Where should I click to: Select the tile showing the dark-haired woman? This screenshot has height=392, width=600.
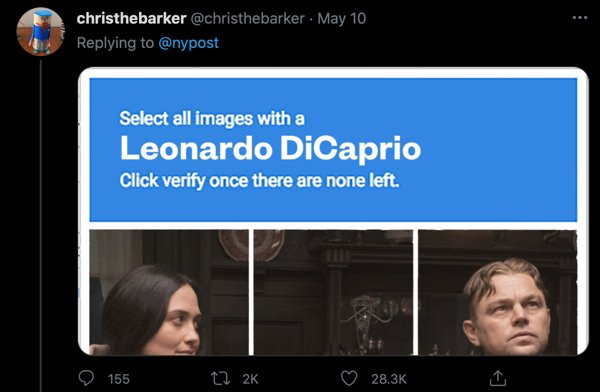click(169, 292)
